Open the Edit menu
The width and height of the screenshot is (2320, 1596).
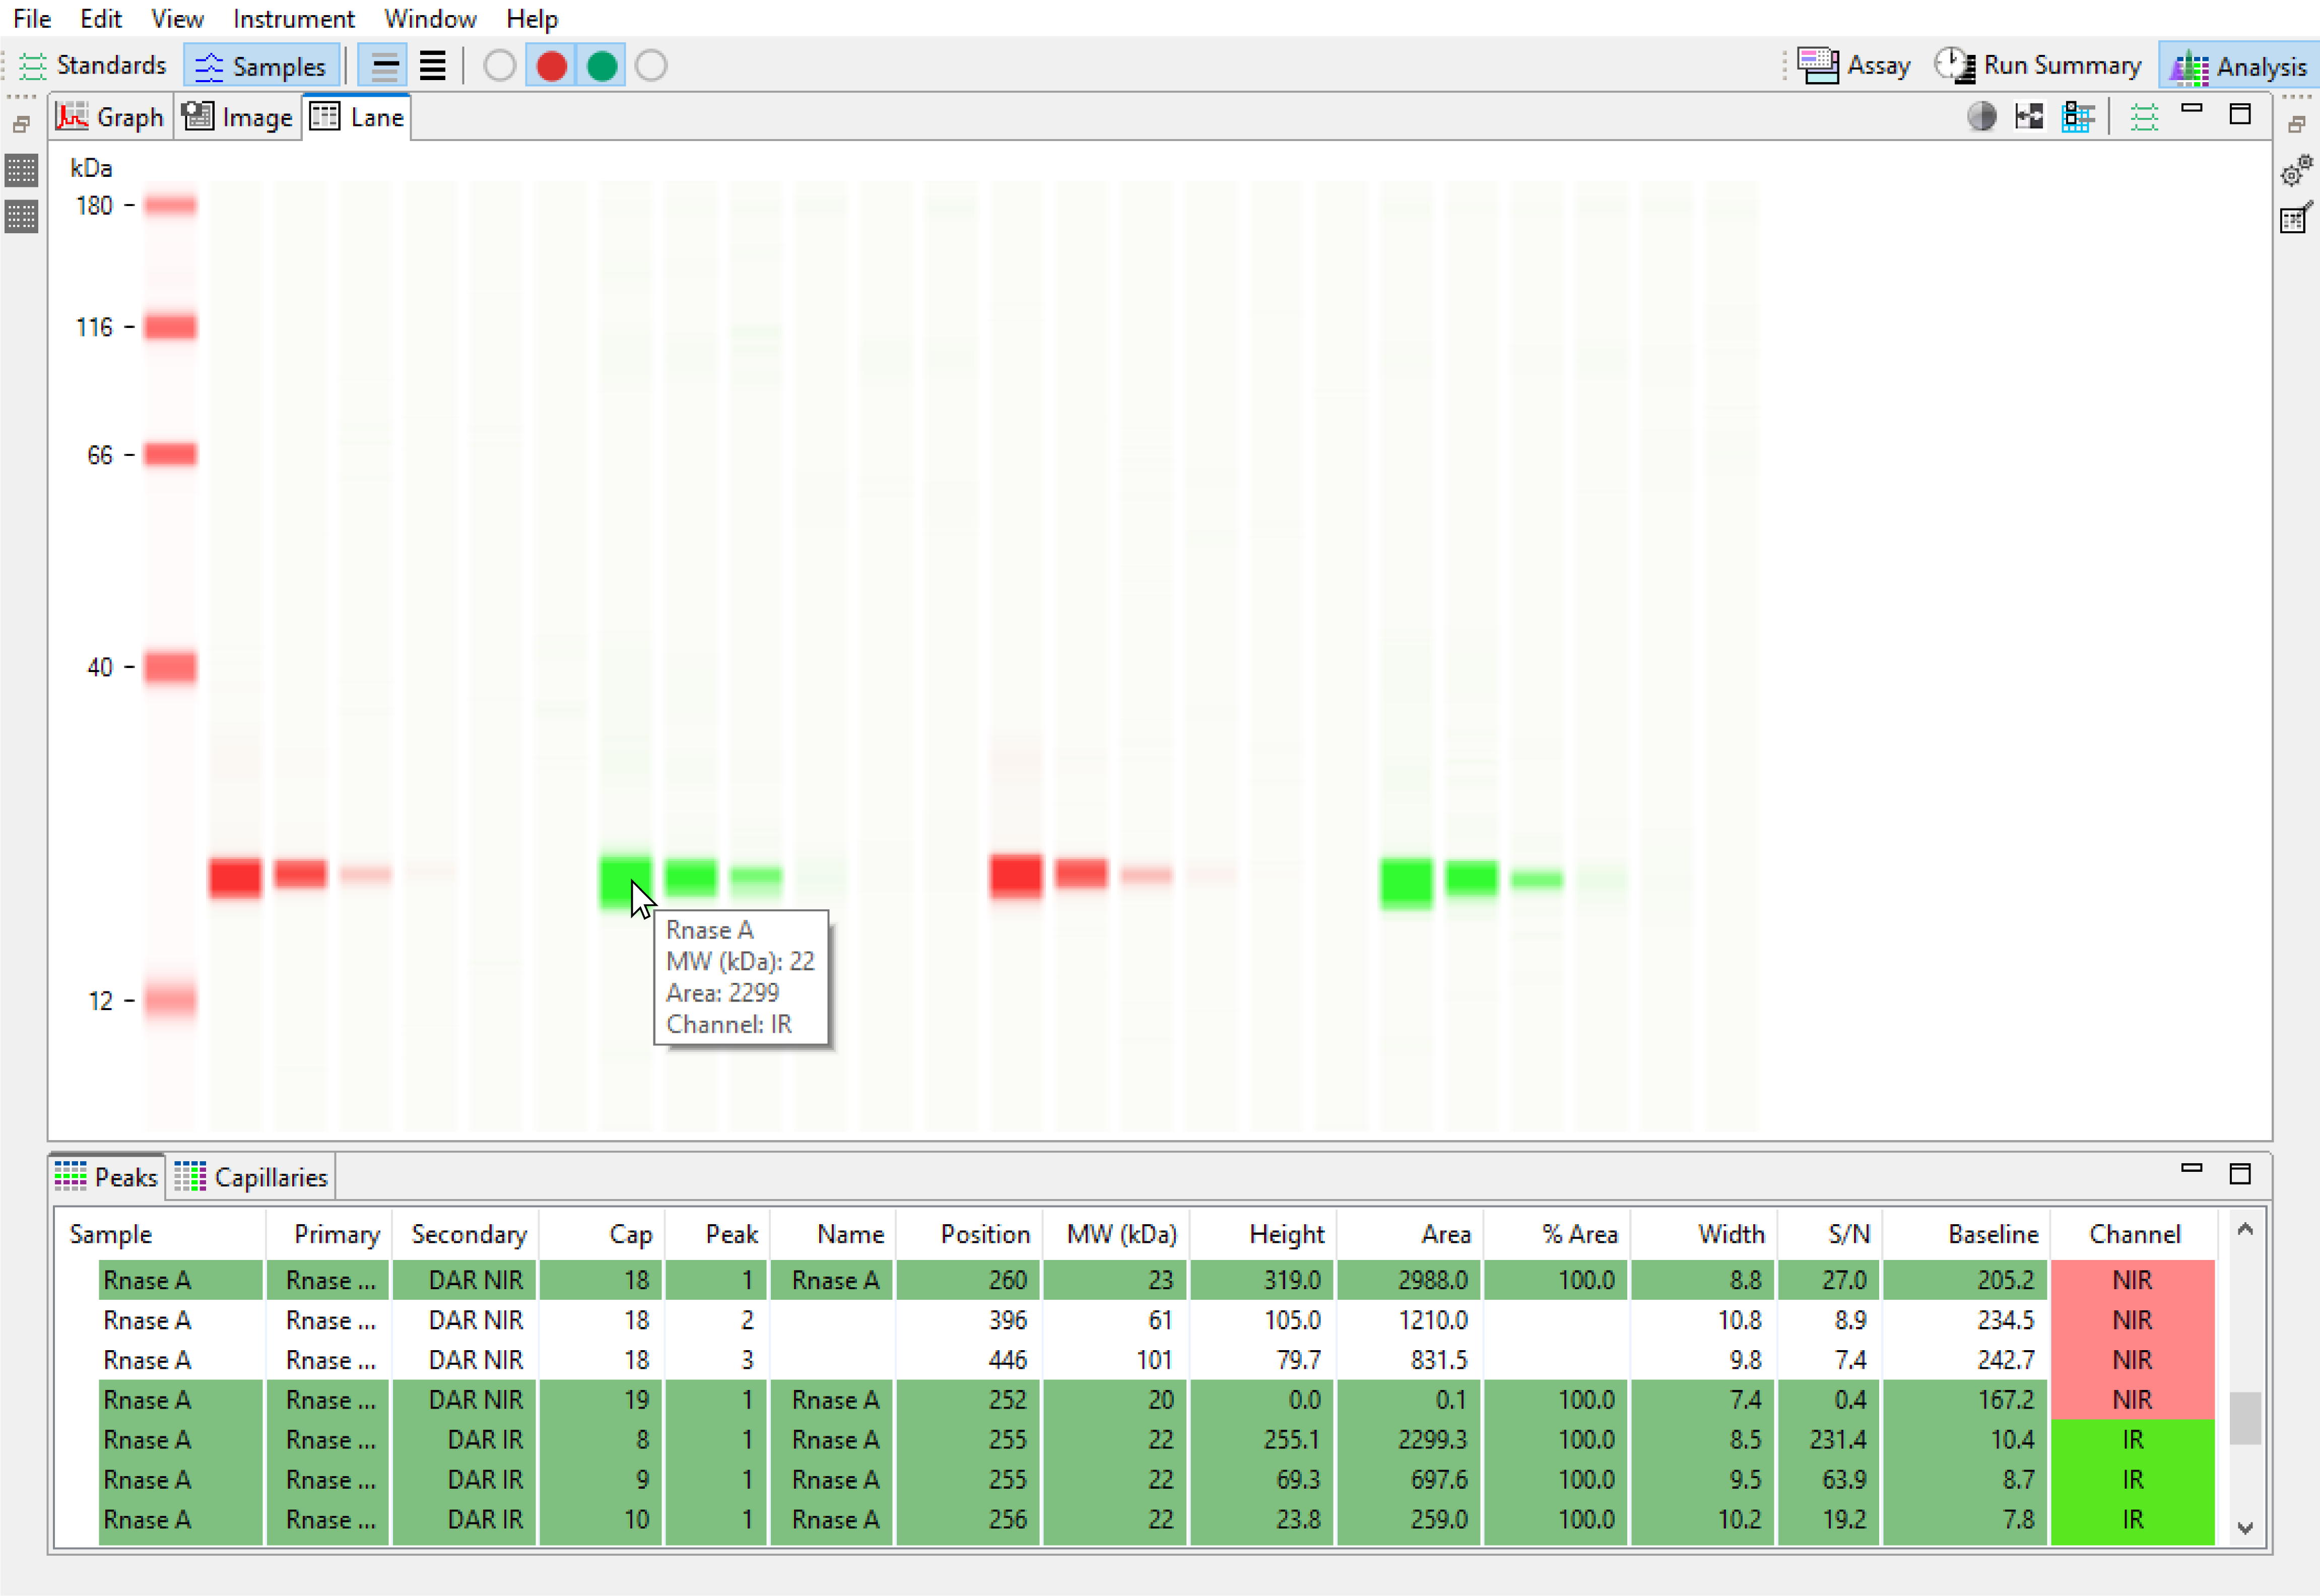tap(101, 18)
